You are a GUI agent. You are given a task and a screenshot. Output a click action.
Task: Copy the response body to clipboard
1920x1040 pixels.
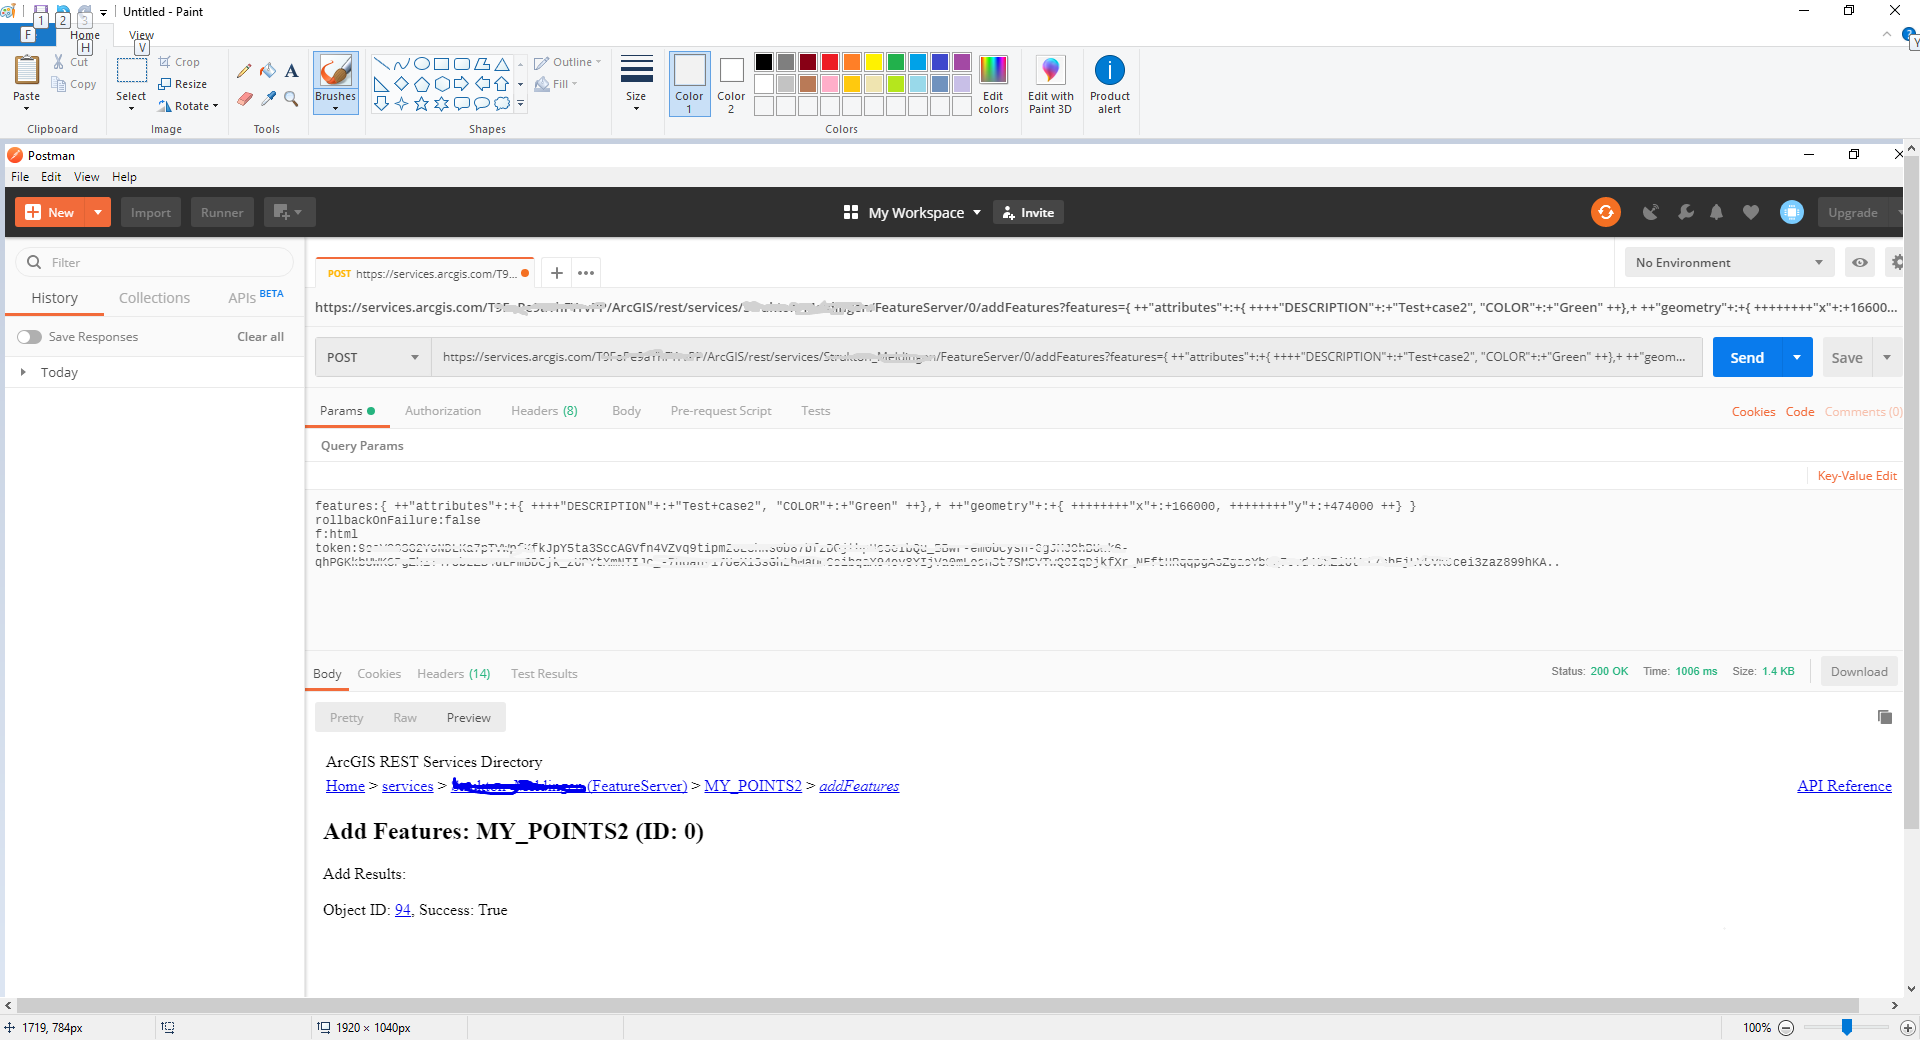(x=1885, y=717)
